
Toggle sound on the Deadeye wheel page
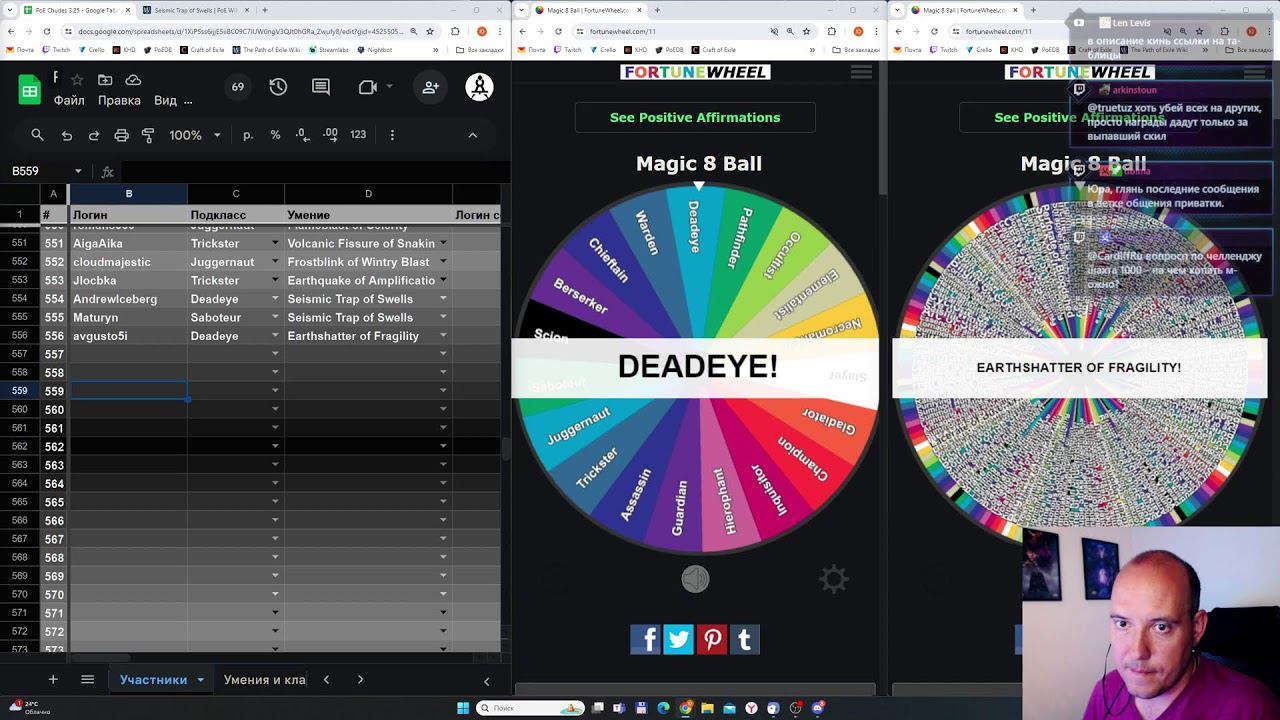click(695, 579)
